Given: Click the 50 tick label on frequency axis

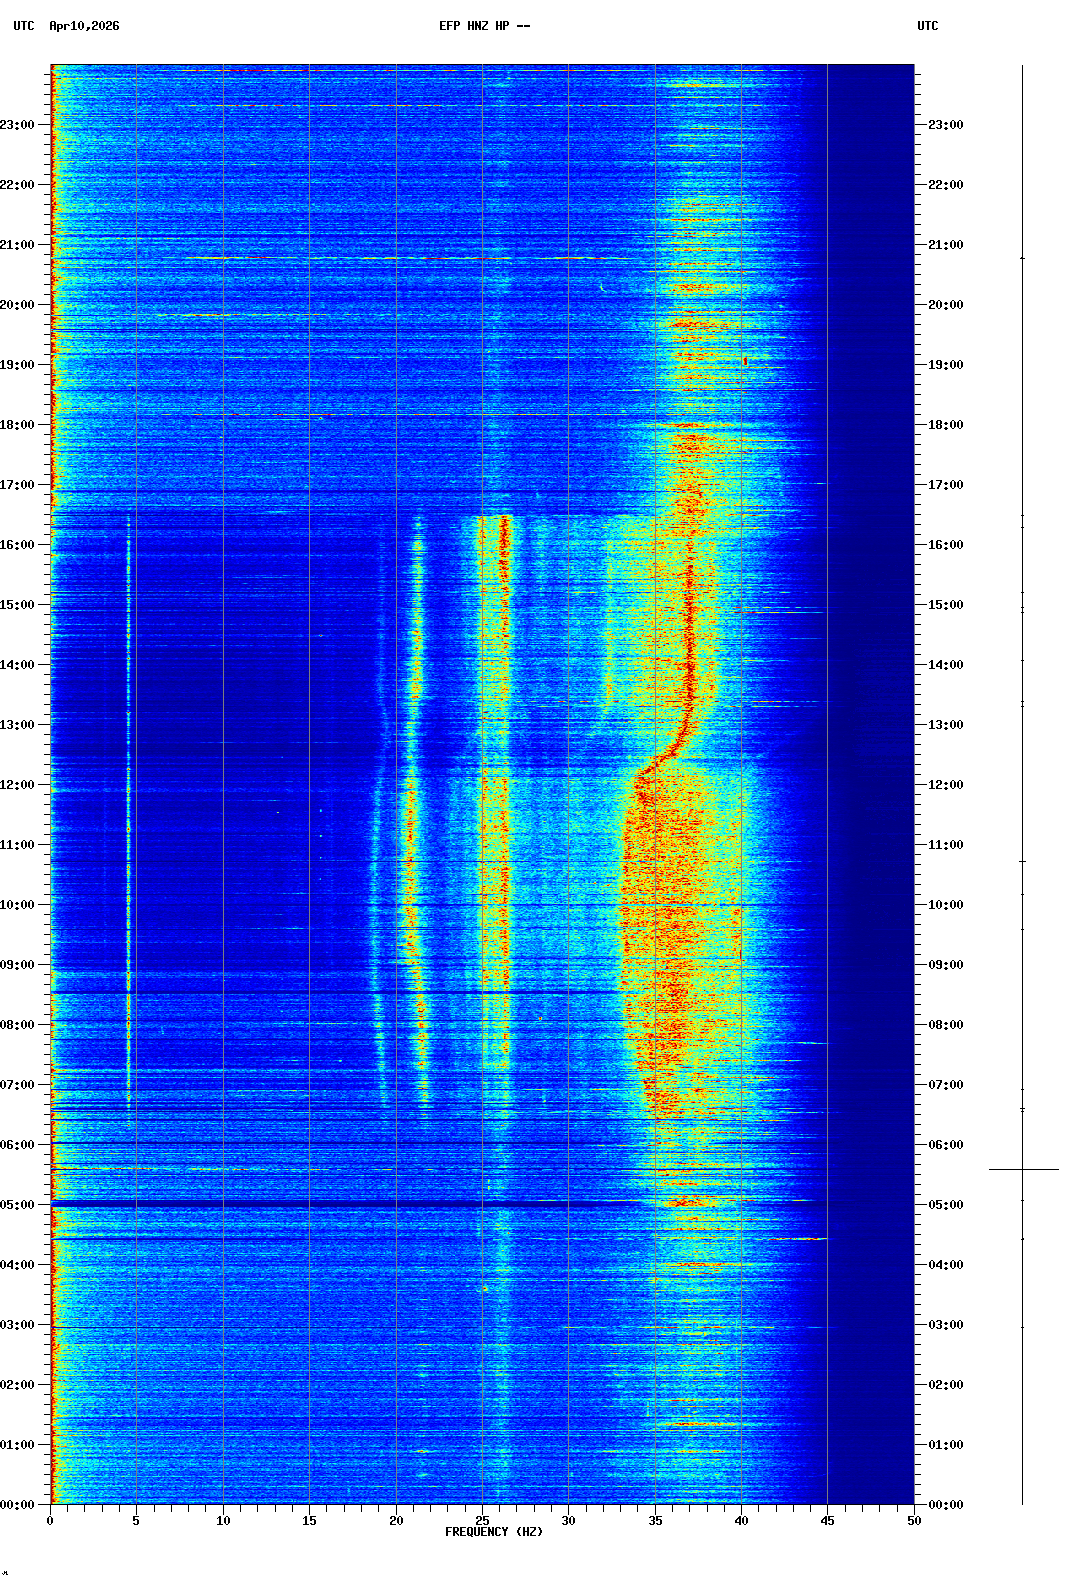Looking at the screenshot, I should (914, 1521).
